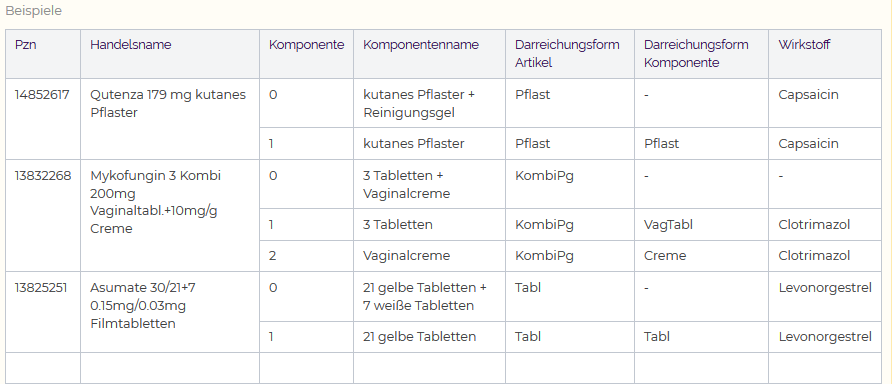Viewport: 893px width, 384px height.
Task: Click the Wirkstoff column header
Action: [825, 54]
